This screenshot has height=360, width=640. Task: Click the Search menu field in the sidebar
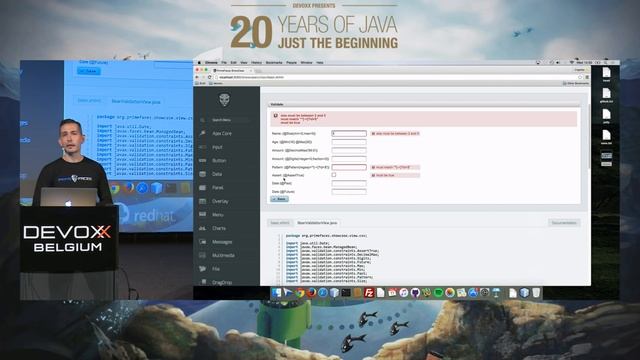coord(229,120)
